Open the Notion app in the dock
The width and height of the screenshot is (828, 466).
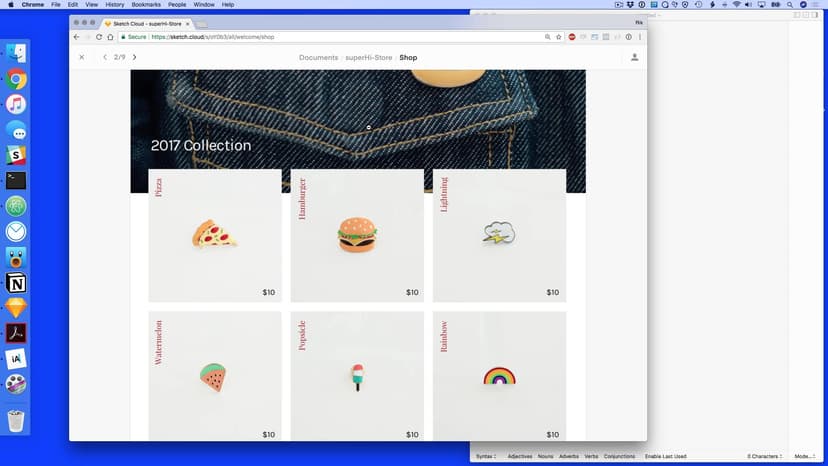[x=16, y=283]
